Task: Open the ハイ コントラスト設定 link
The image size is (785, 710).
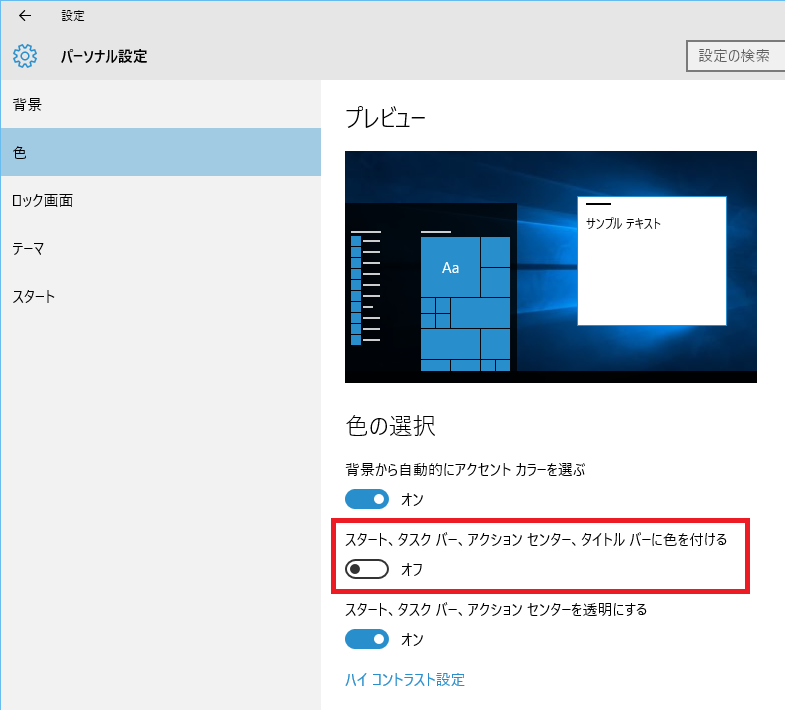Action: pyautogui.click(x=405, y=679)
